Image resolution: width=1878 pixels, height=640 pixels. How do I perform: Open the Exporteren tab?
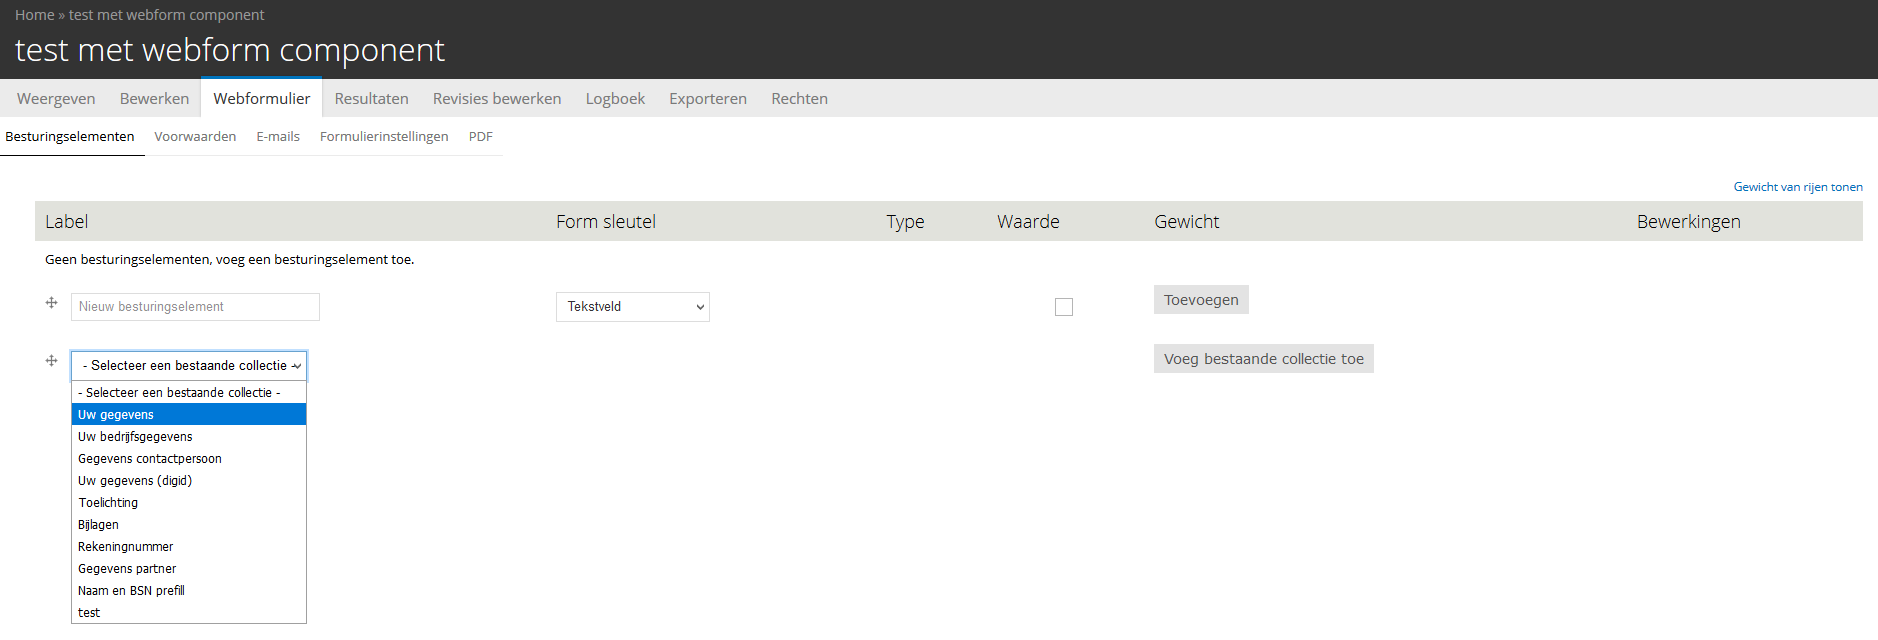click(x=707, y=99)
